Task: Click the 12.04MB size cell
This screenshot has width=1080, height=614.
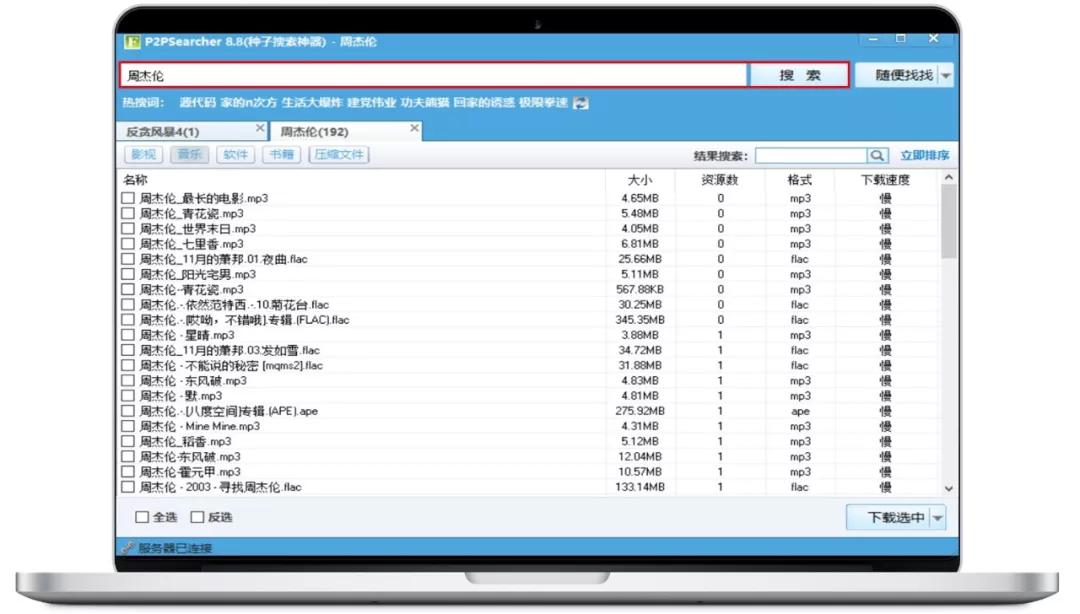Action: click(640, 457)
